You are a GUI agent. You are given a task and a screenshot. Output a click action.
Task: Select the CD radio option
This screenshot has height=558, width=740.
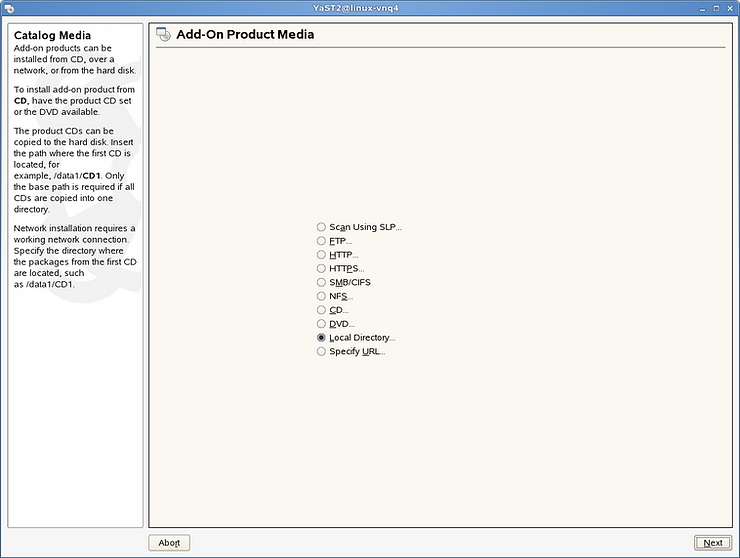pos(333,310)
